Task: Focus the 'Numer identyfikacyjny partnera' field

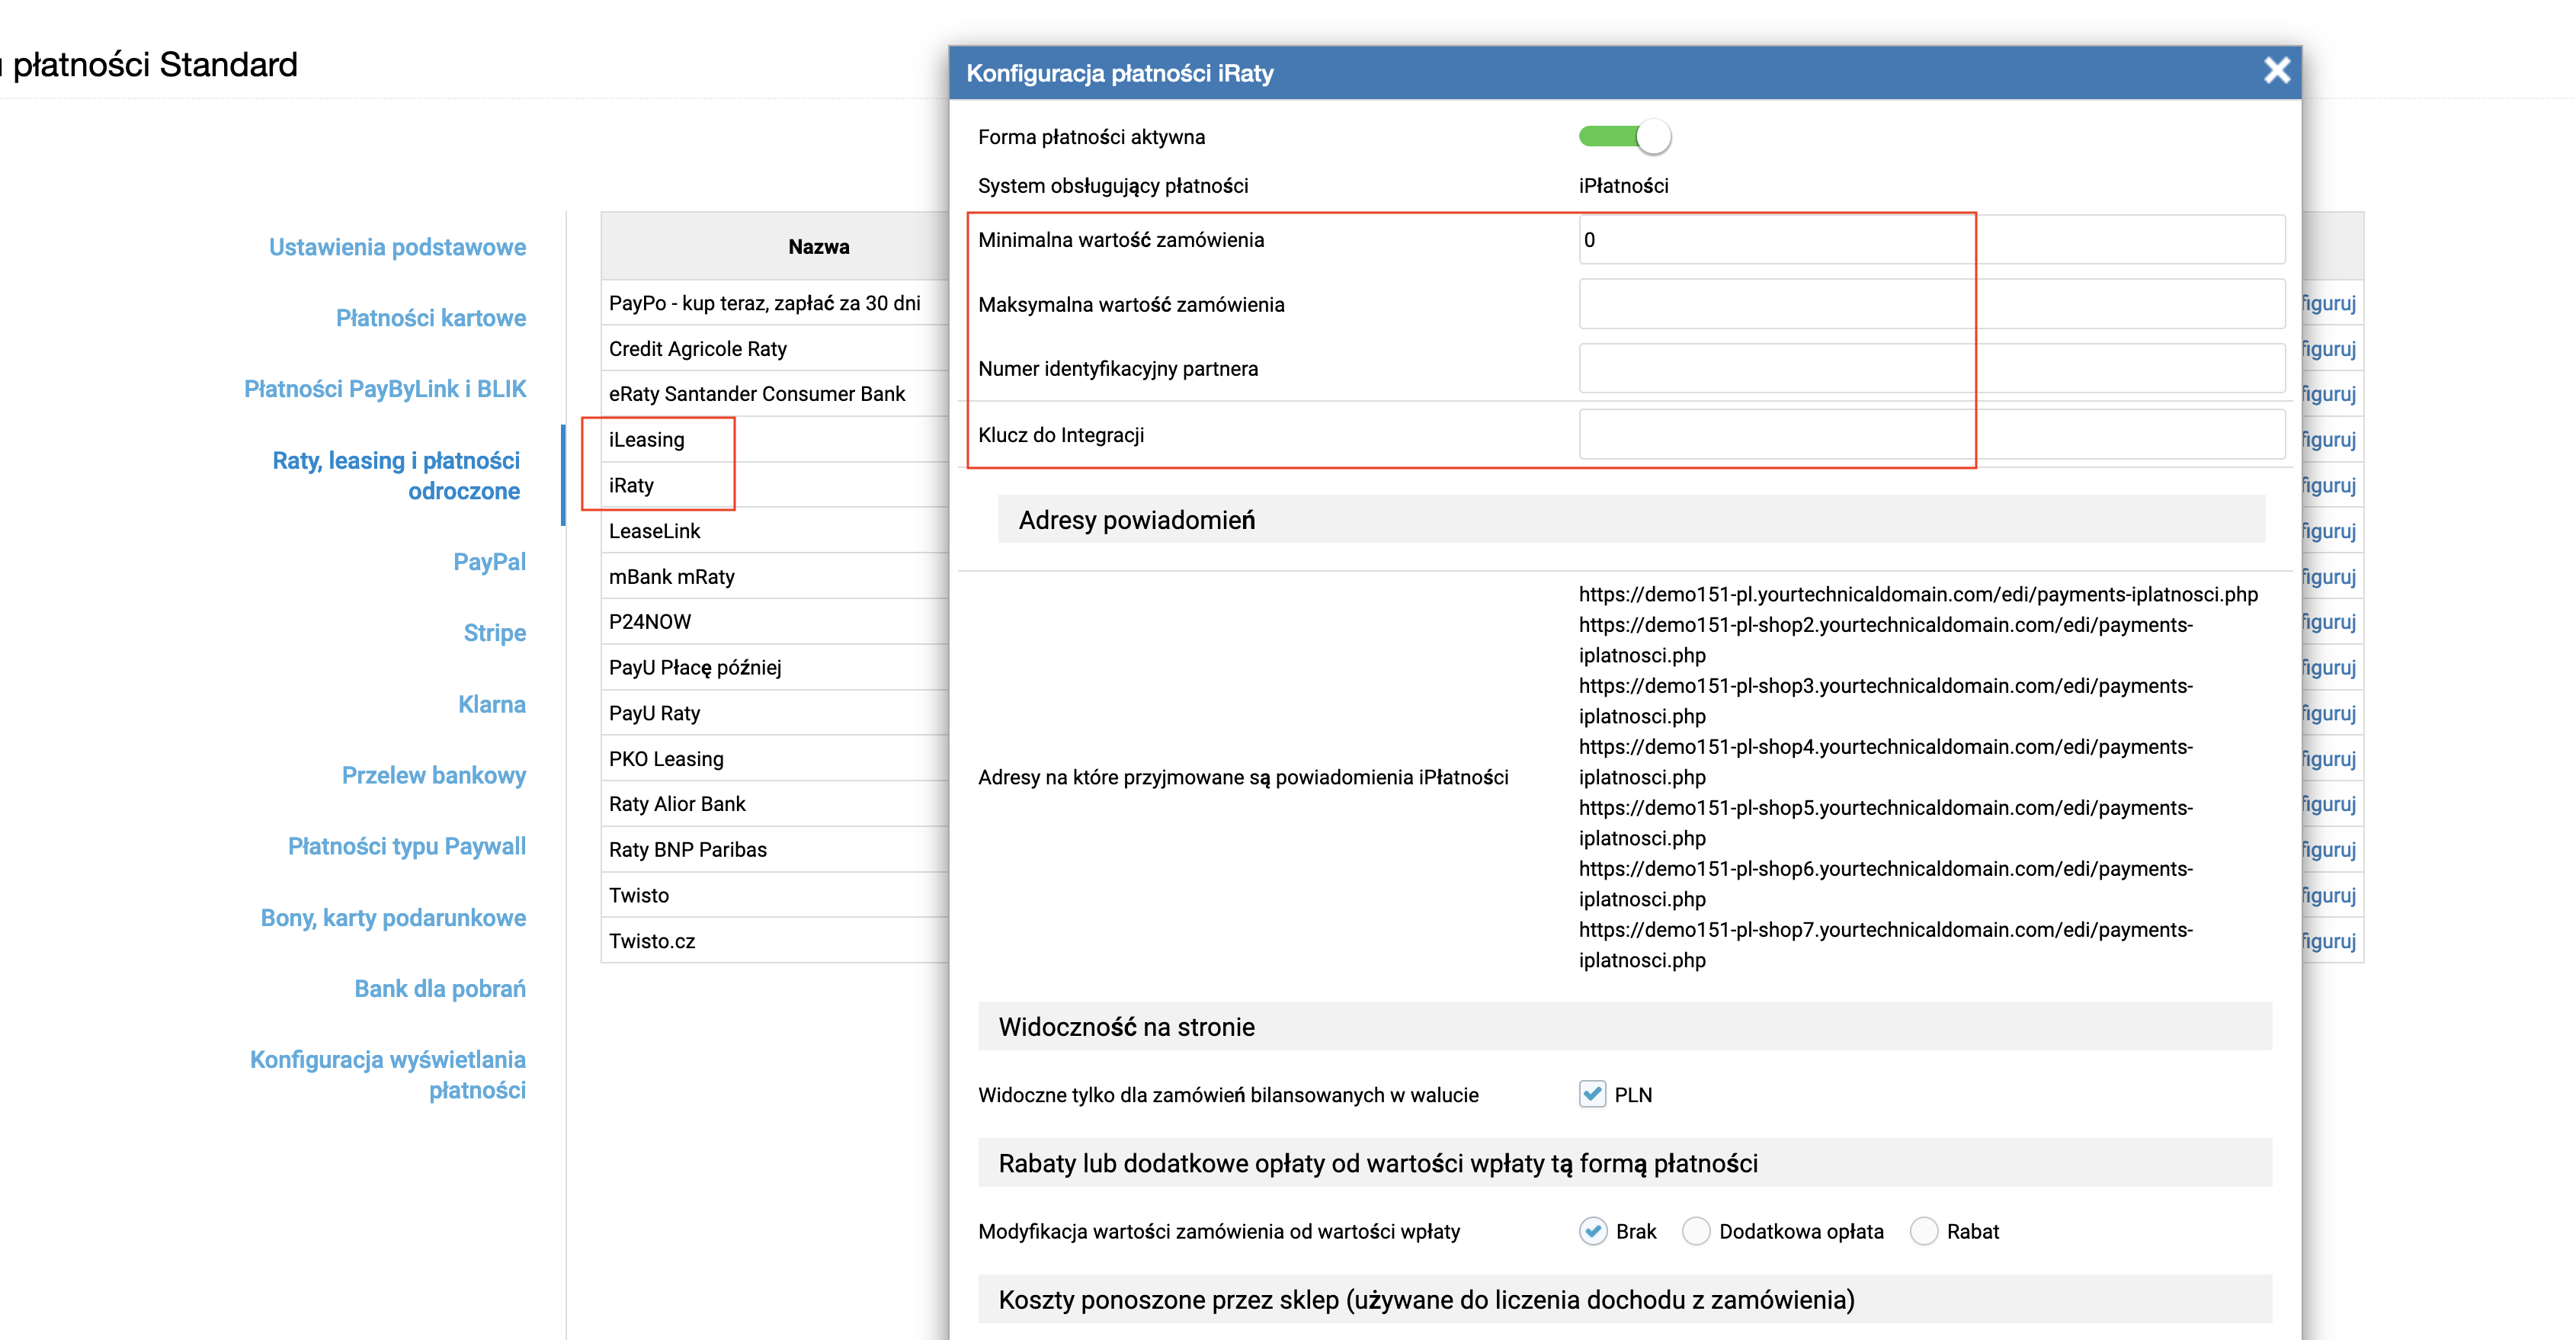Action: coord(1931,369)
